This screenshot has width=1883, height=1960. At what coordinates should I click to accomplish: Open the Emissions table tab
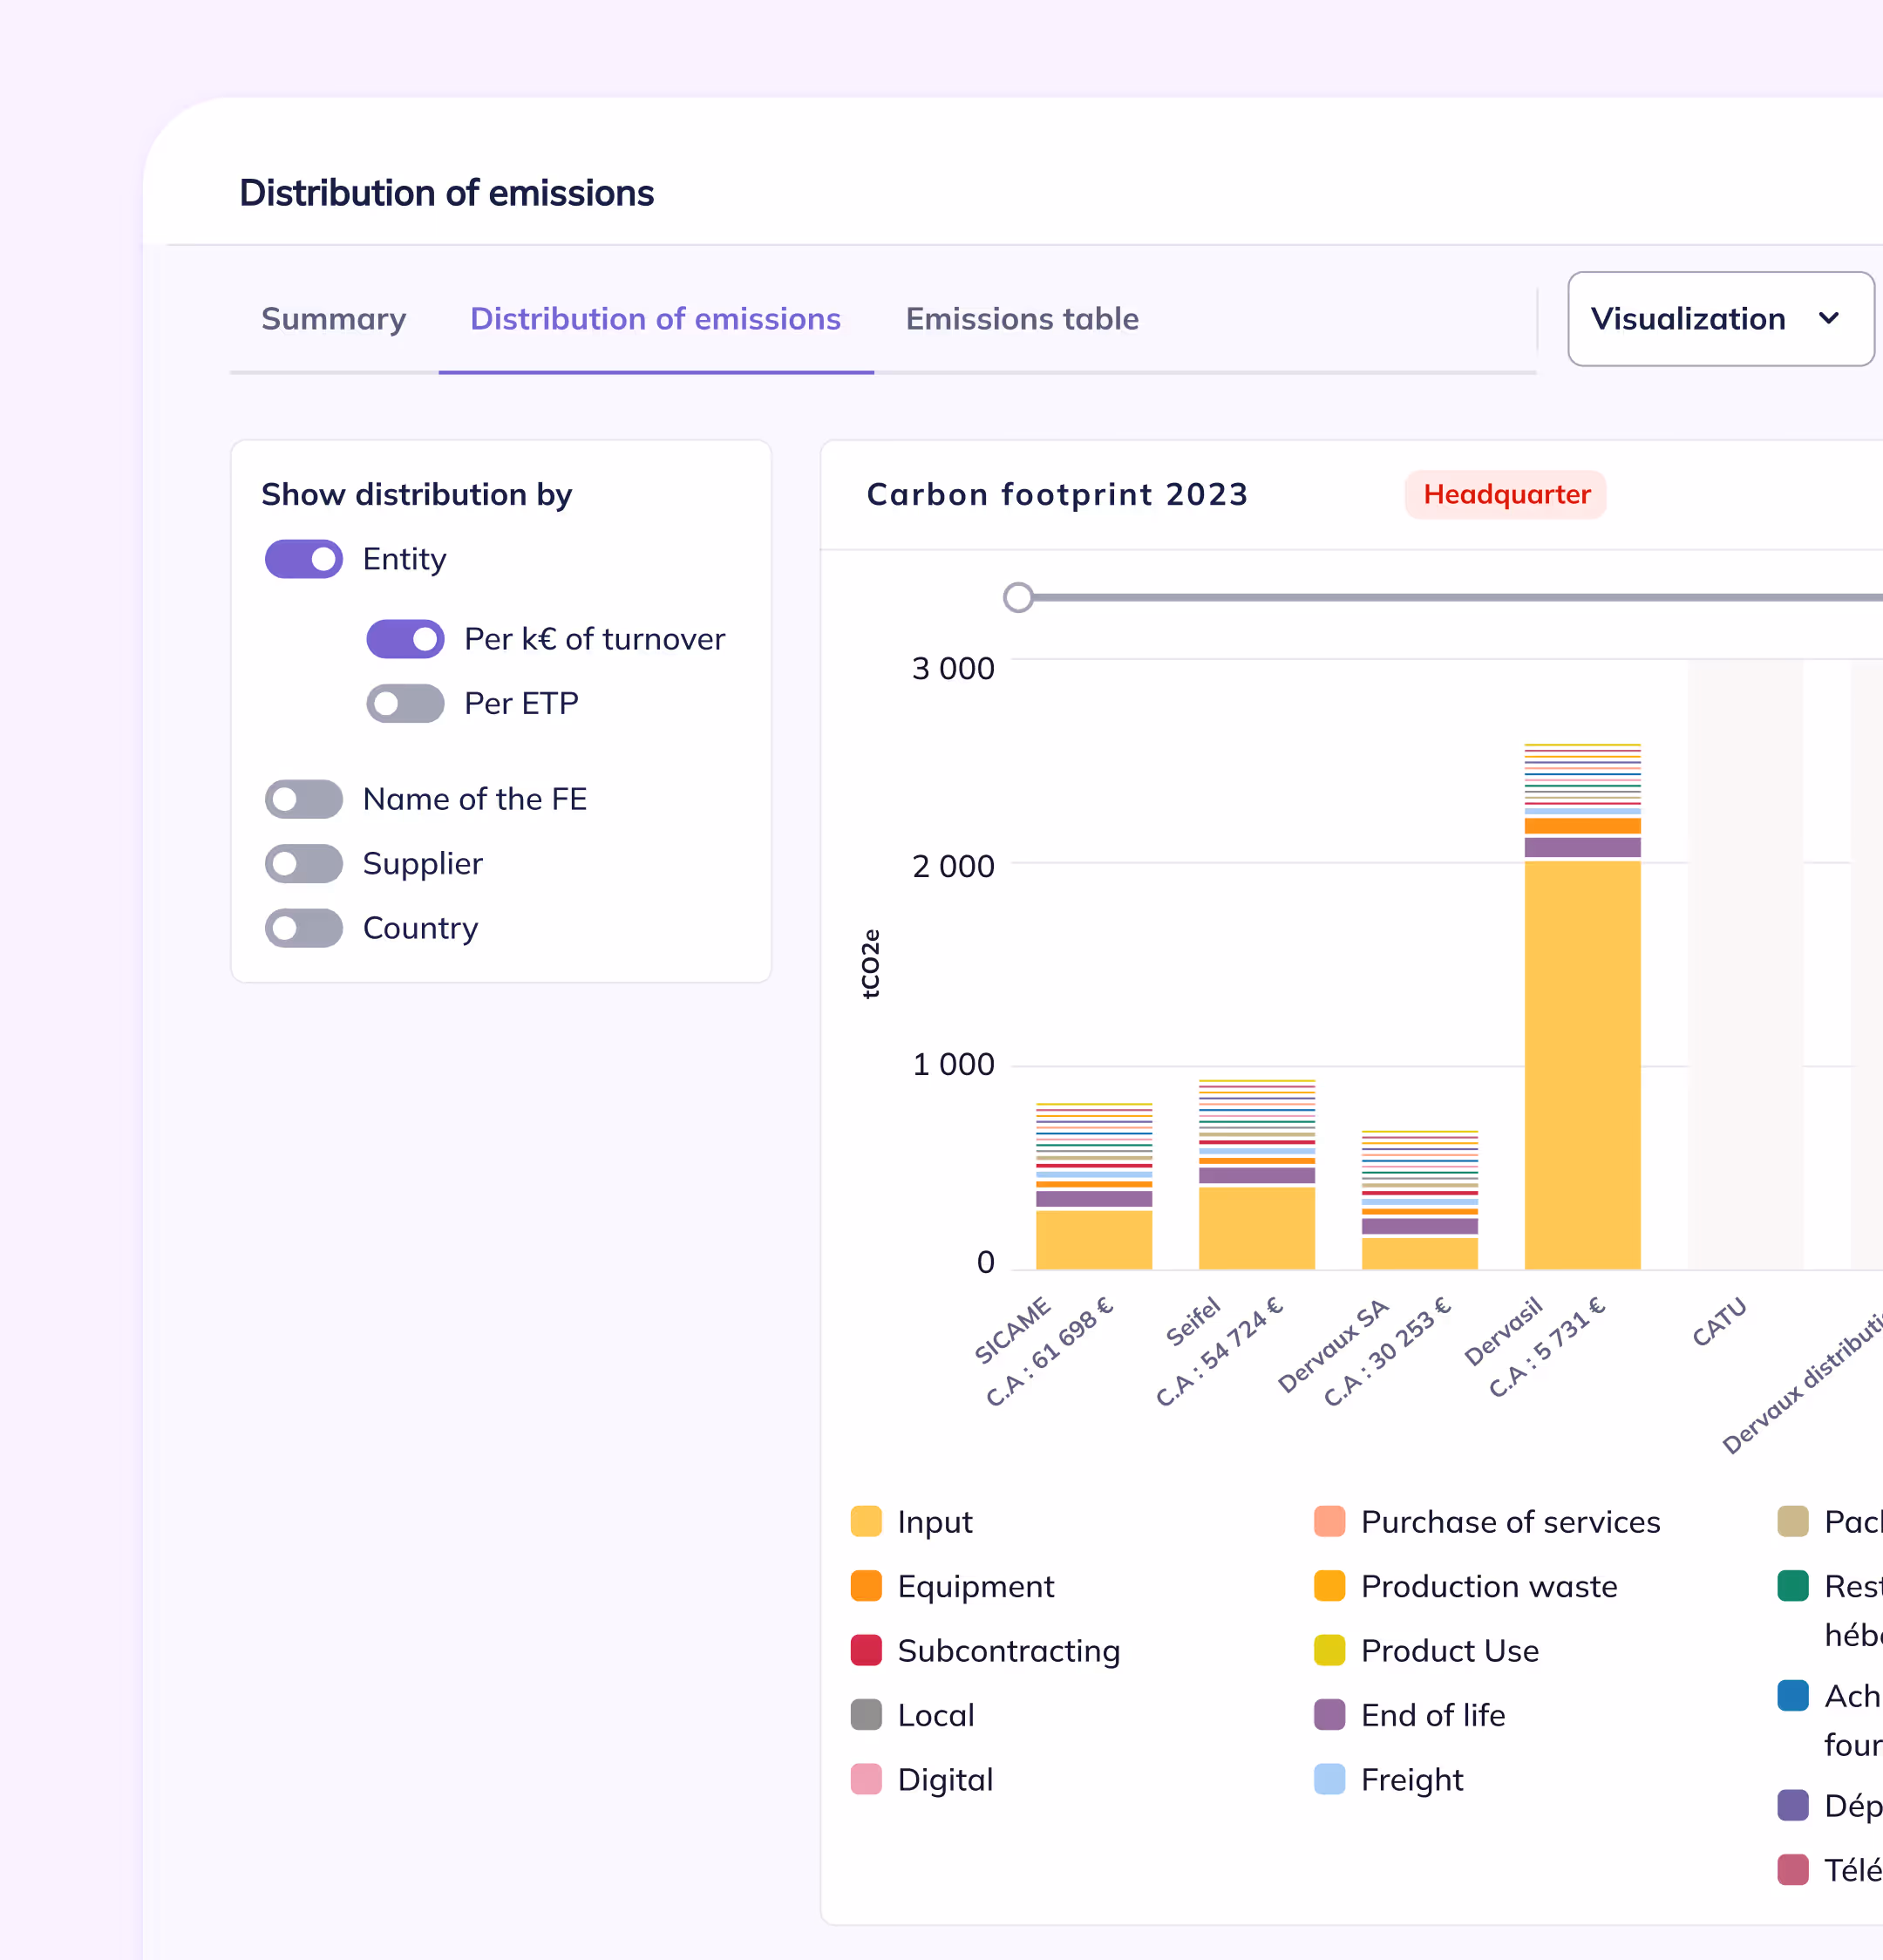click(1021, 319)
